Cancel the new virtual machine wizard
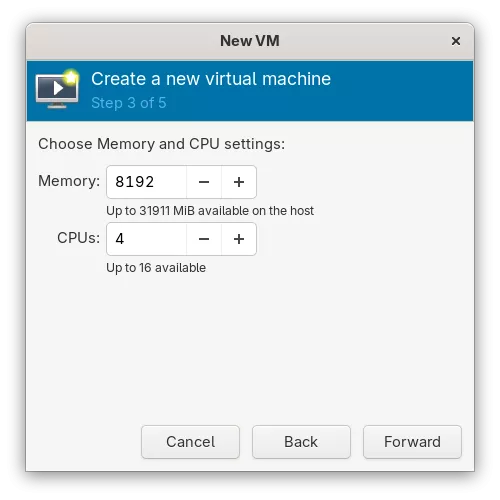Image resolution: width=500 pixels, height=500 pixels. tap(190, 442)
